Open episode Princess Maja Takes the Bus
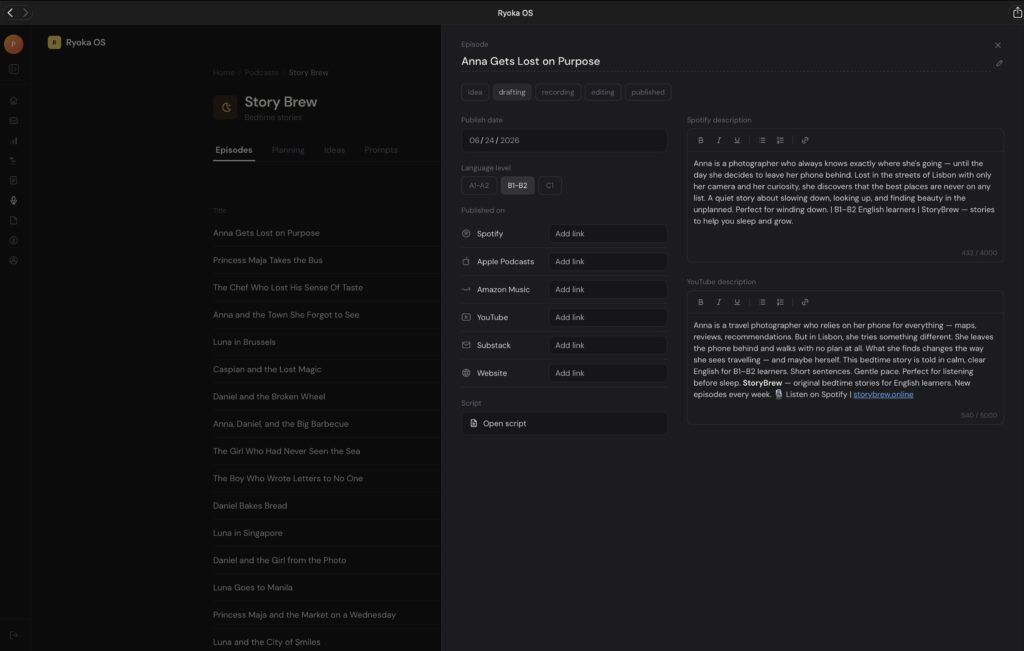 (x=268, y=260)
